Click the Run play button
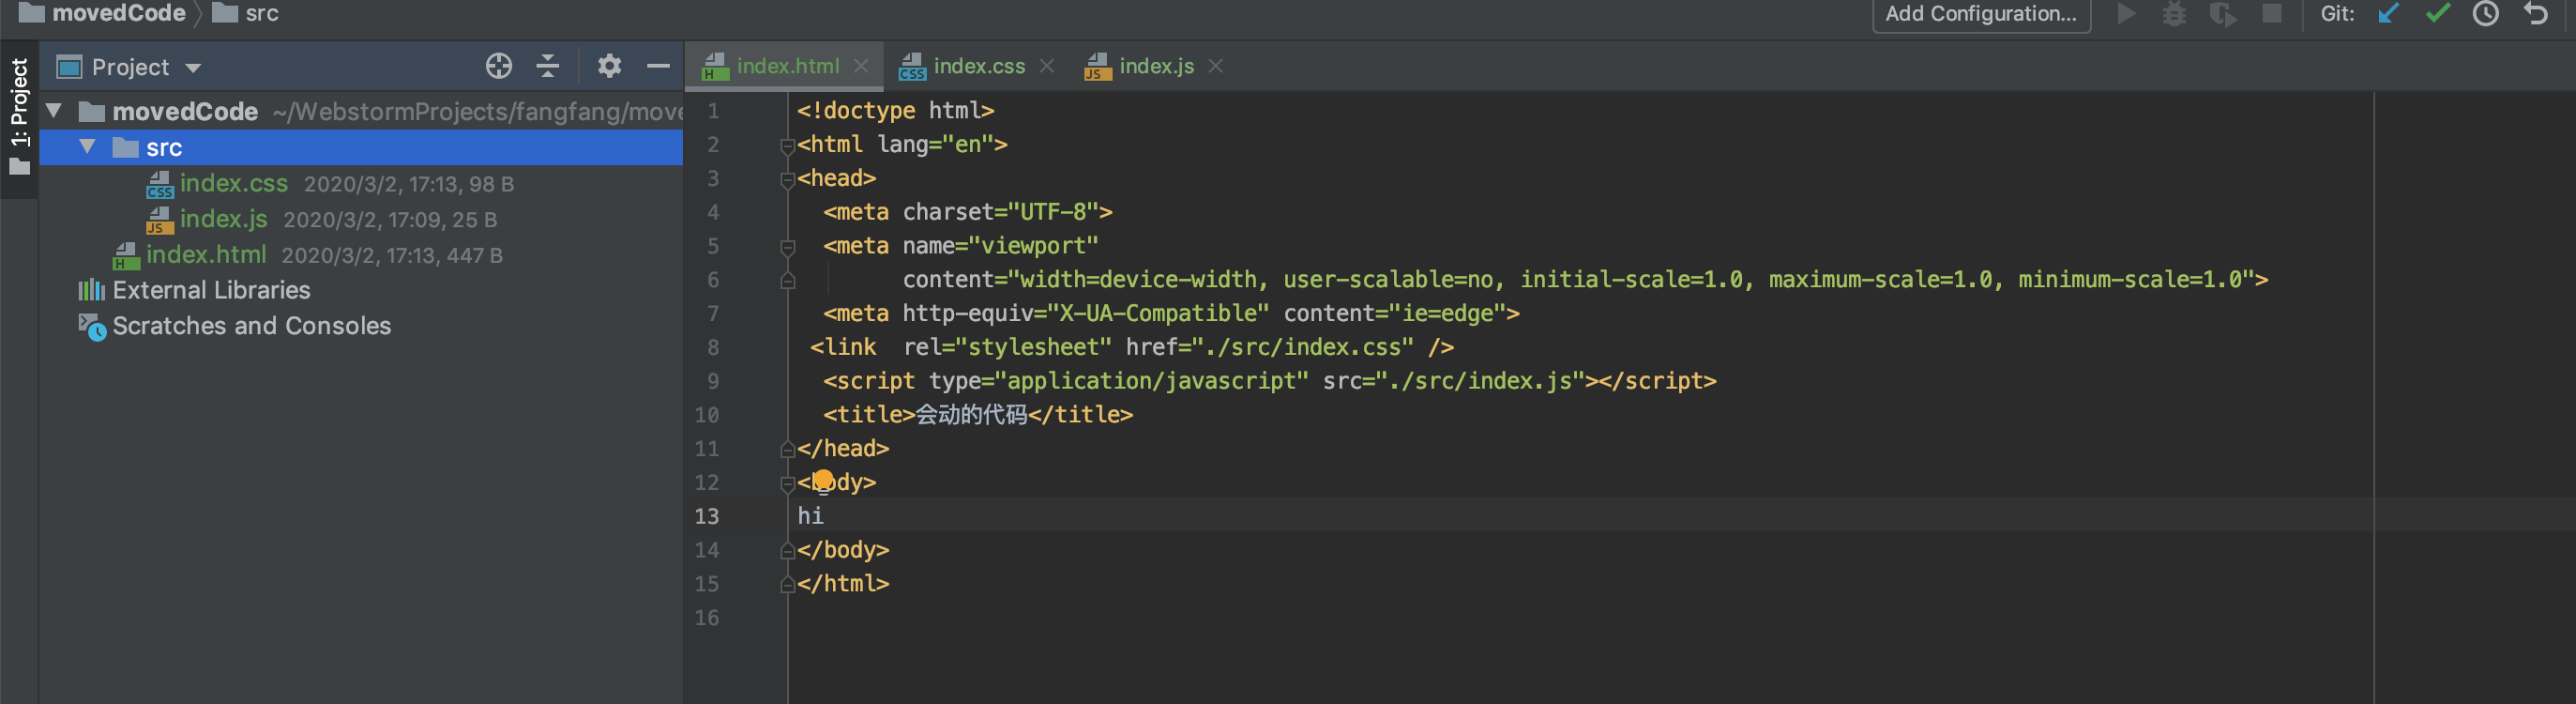The image size is (2576, 704). [2126, 14]
